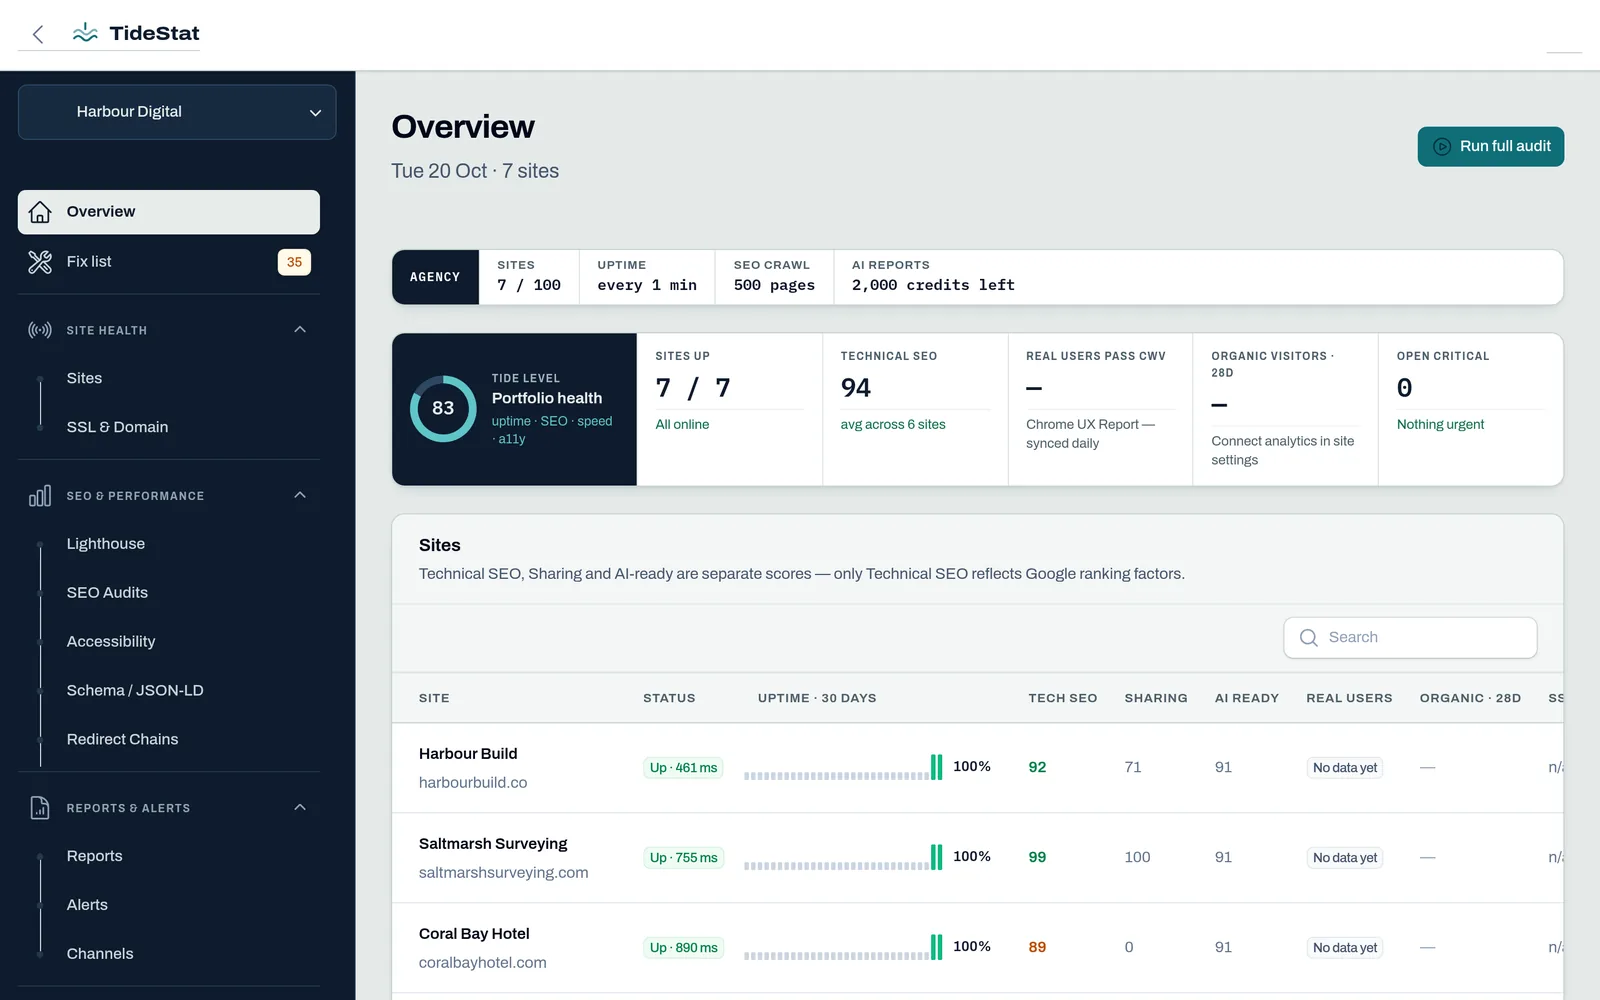Go back with the arrow icon
1600x1000 pixels.
pos(38,34)
